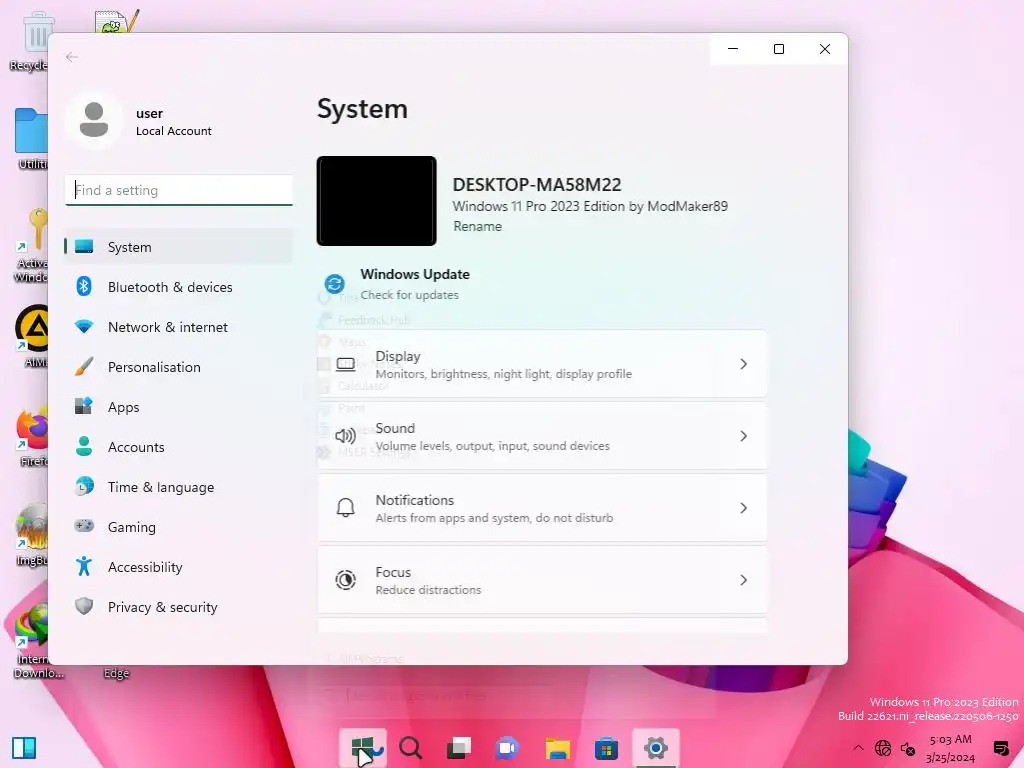
Task: Click the Accessibility figure icon
Action: pos(84,566)
